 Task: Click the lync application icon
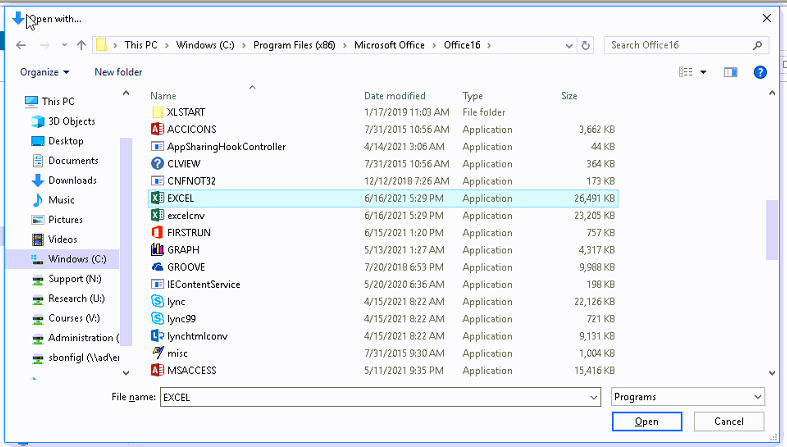[x=157, y=301]
